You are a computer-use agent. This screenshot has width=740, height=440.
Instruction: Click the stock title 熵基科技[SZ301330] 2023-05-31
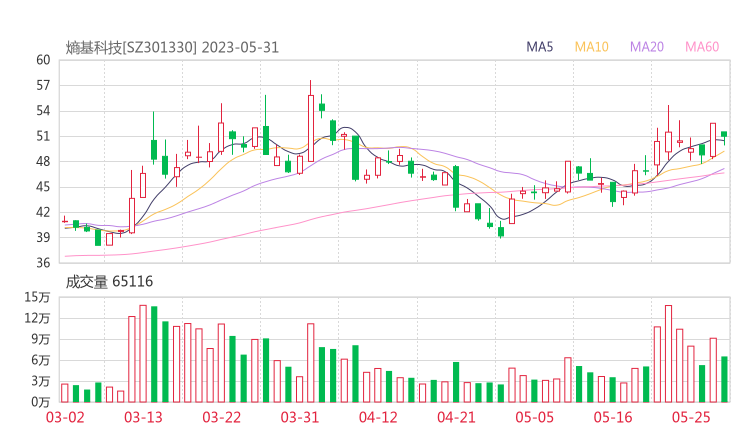pos(172,48)
